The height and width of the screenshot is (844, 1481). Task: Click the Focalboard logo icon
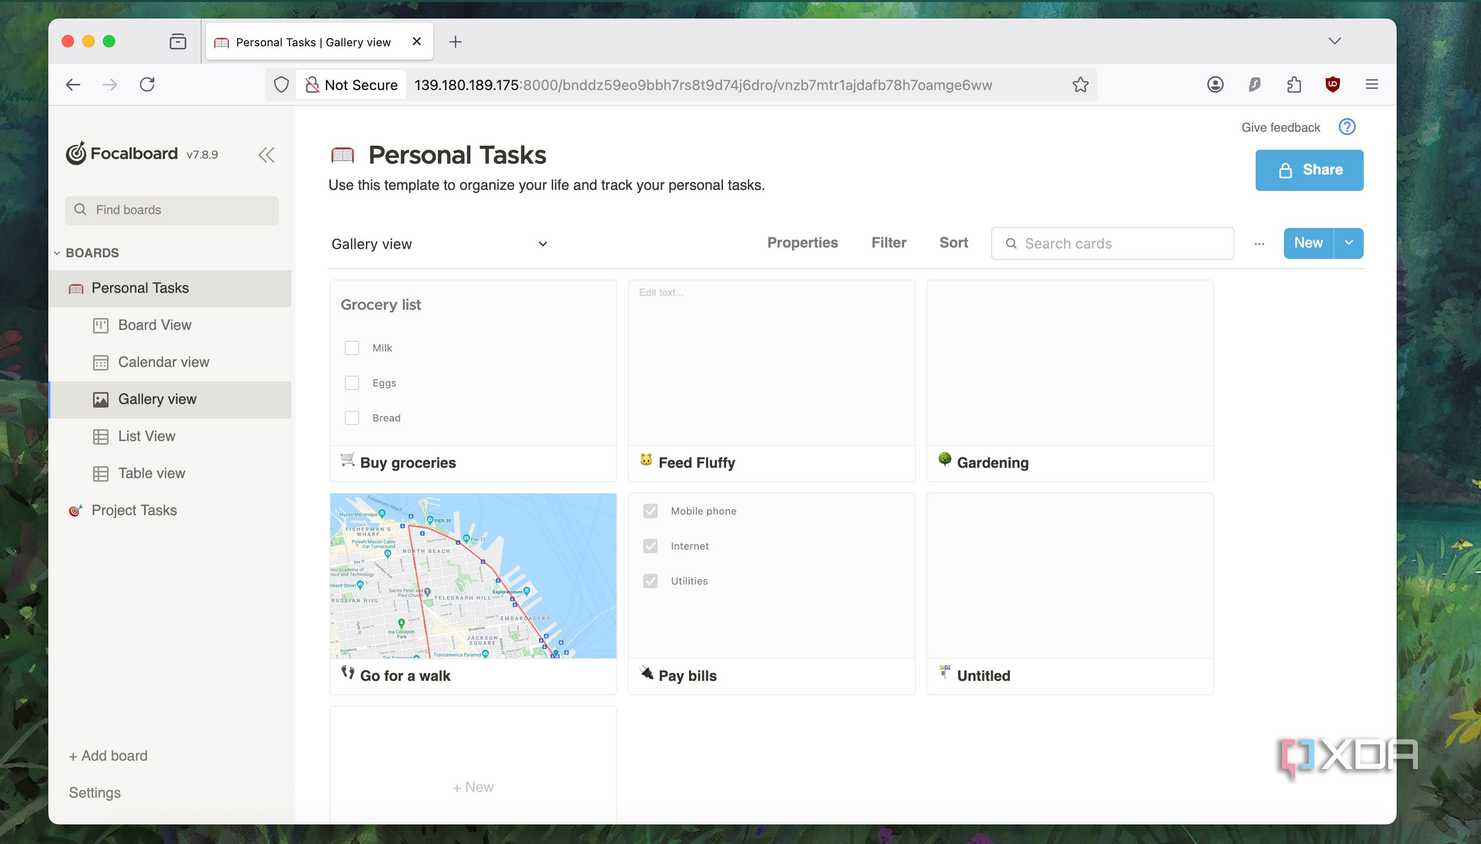(x=76, y=153)
